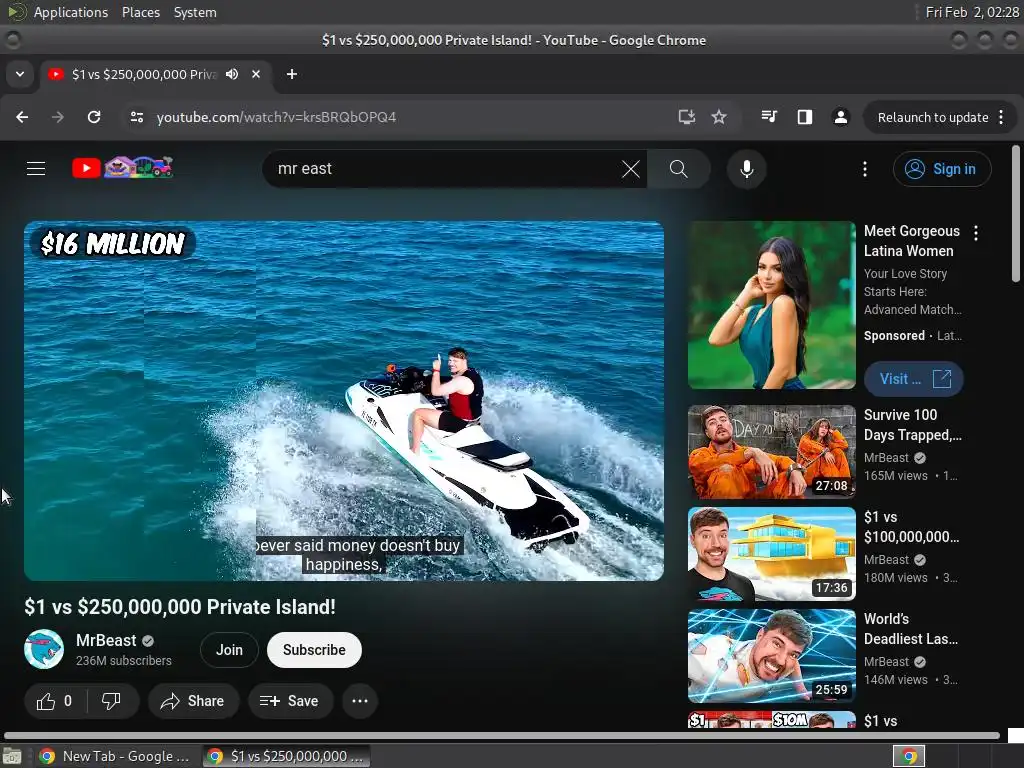Select the $1 vs $250,000,000 tab
Viewport: 1024px width, 768px height.
(154, 74)
